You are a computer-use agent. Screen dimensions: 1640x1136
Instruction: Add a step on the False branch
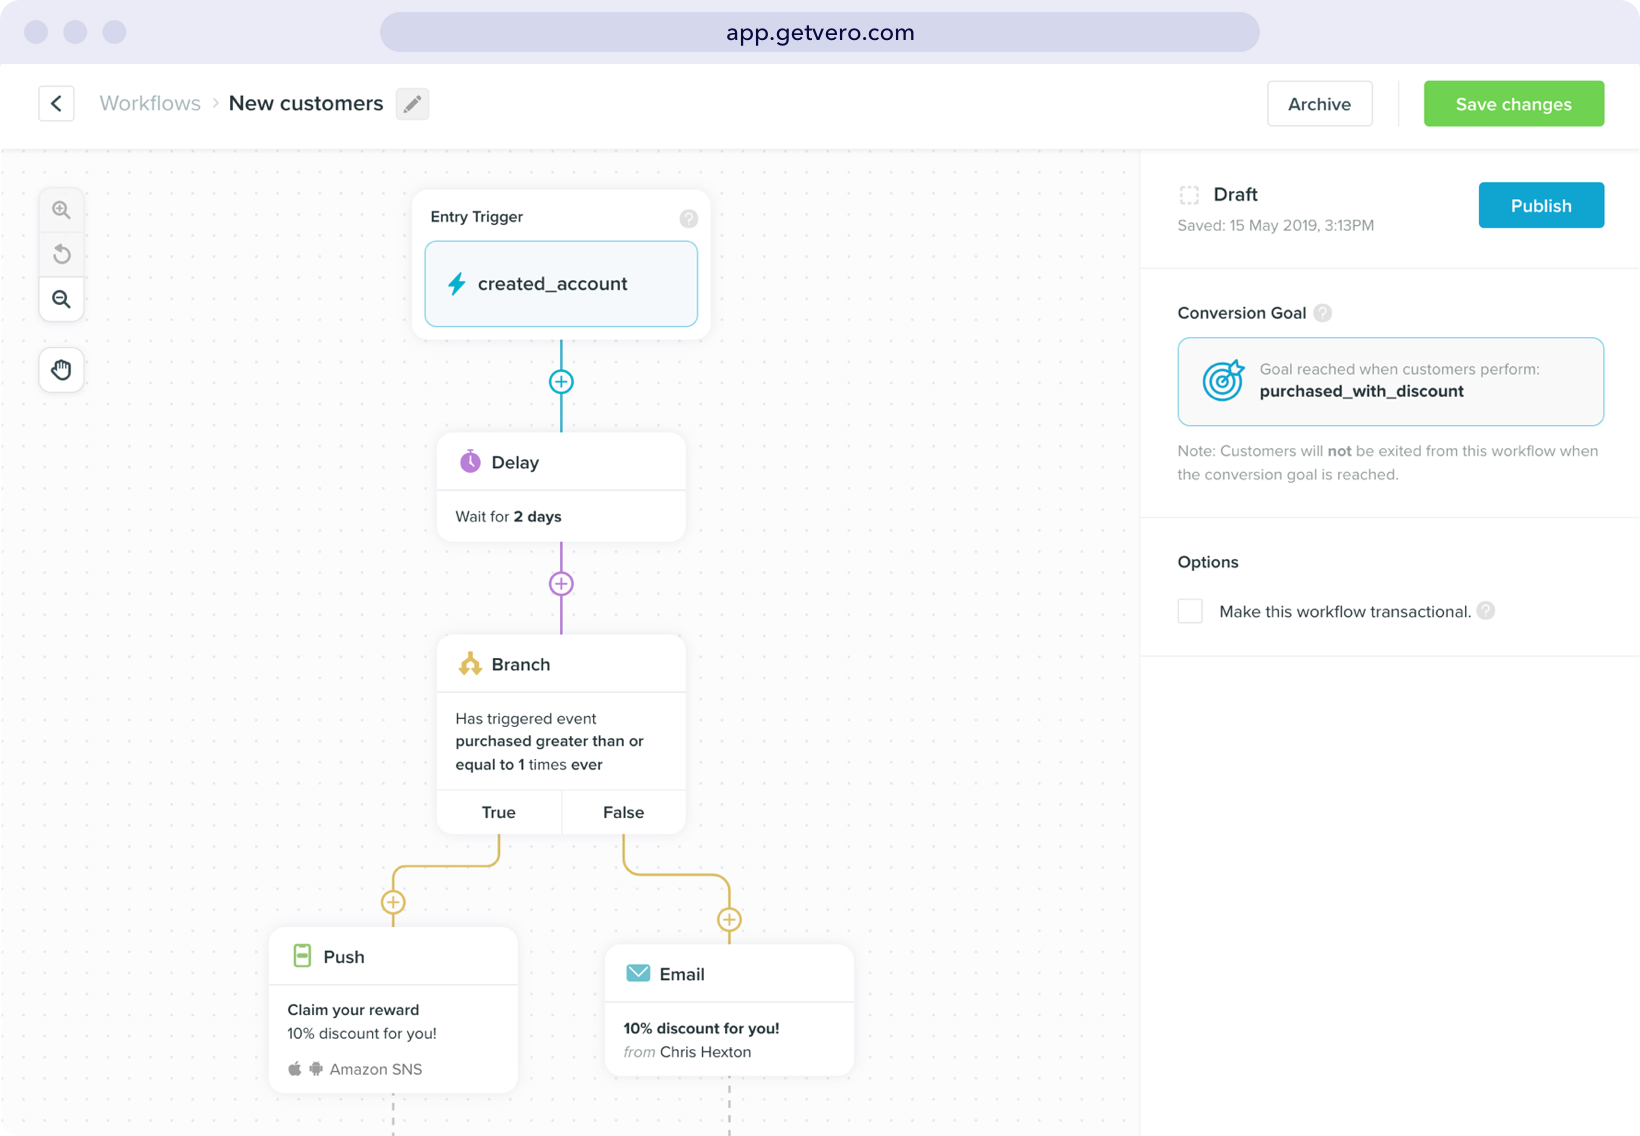point(729,920)
